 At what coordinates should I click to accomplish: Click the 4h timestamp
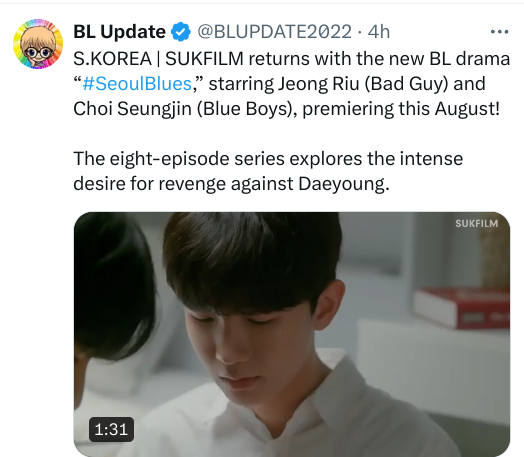(379, 32)
